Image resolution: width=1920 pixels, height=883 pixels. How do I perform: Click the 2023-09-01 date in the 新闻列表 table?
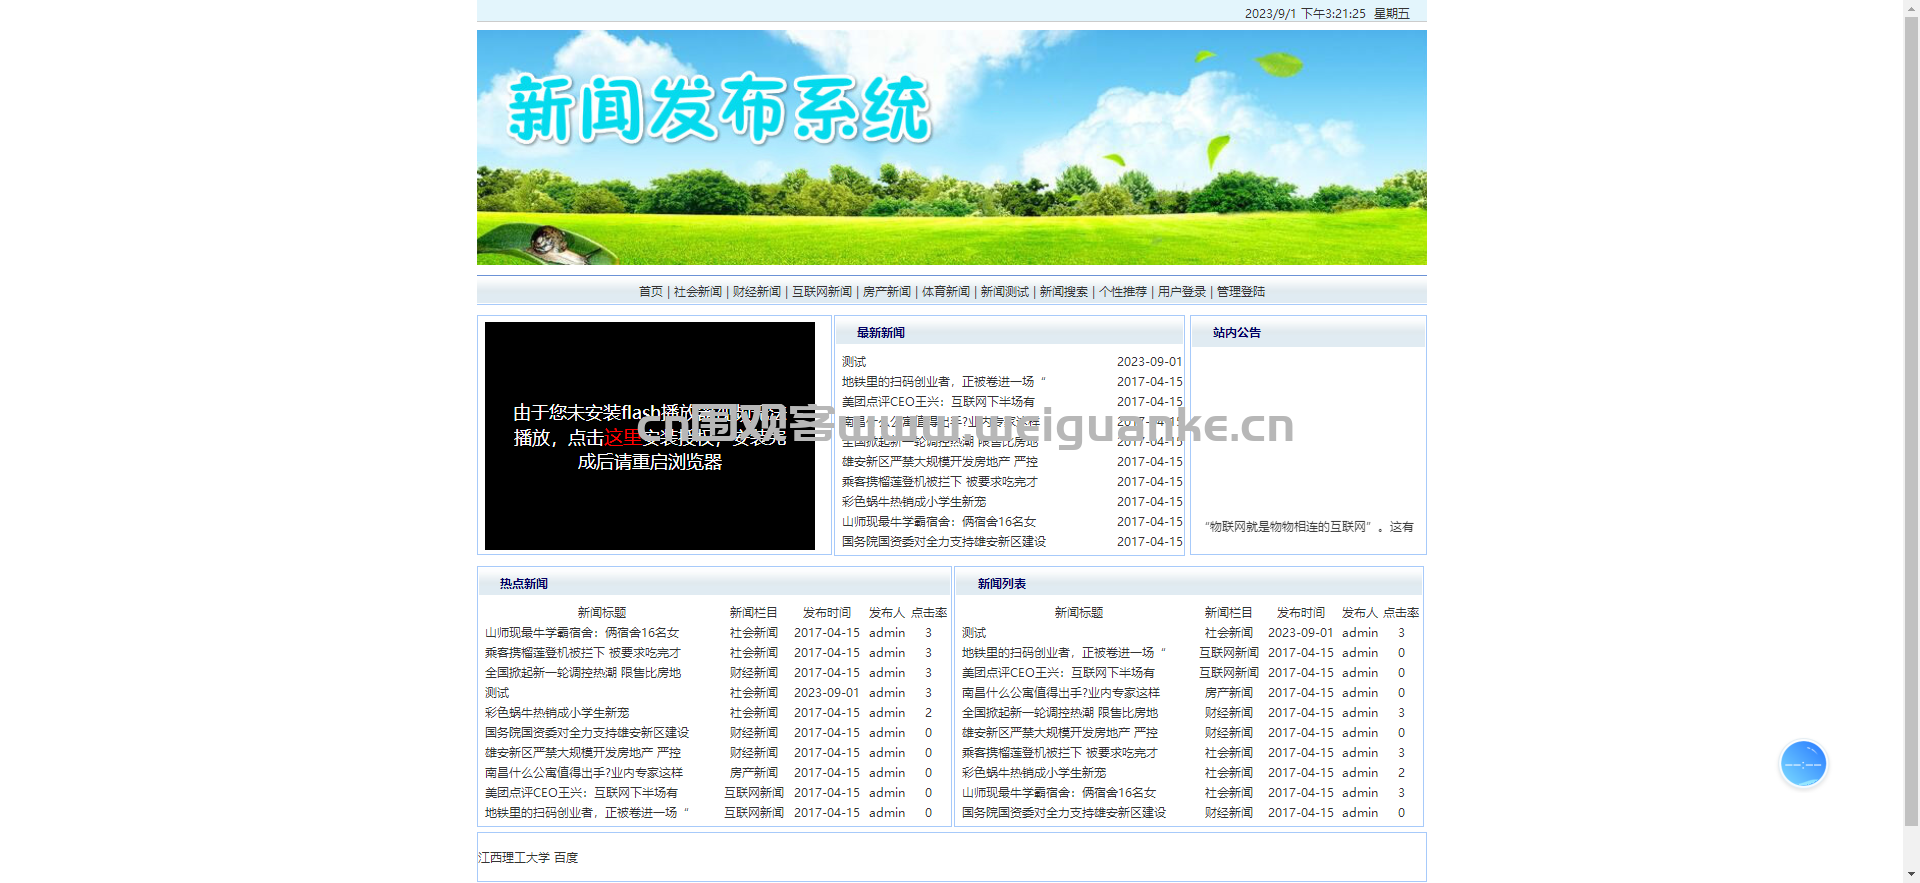[1301, 633]
